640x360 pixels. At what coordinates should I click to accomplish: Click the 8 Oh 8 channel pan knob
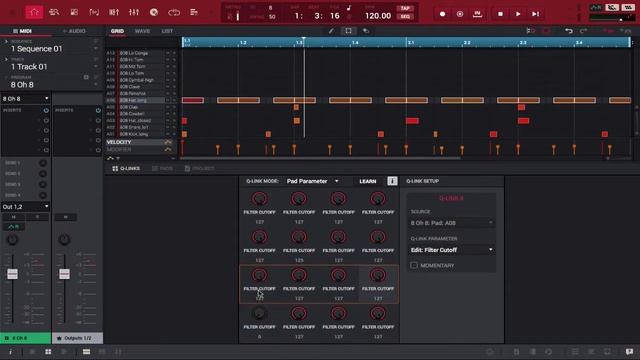pos(12,240)
